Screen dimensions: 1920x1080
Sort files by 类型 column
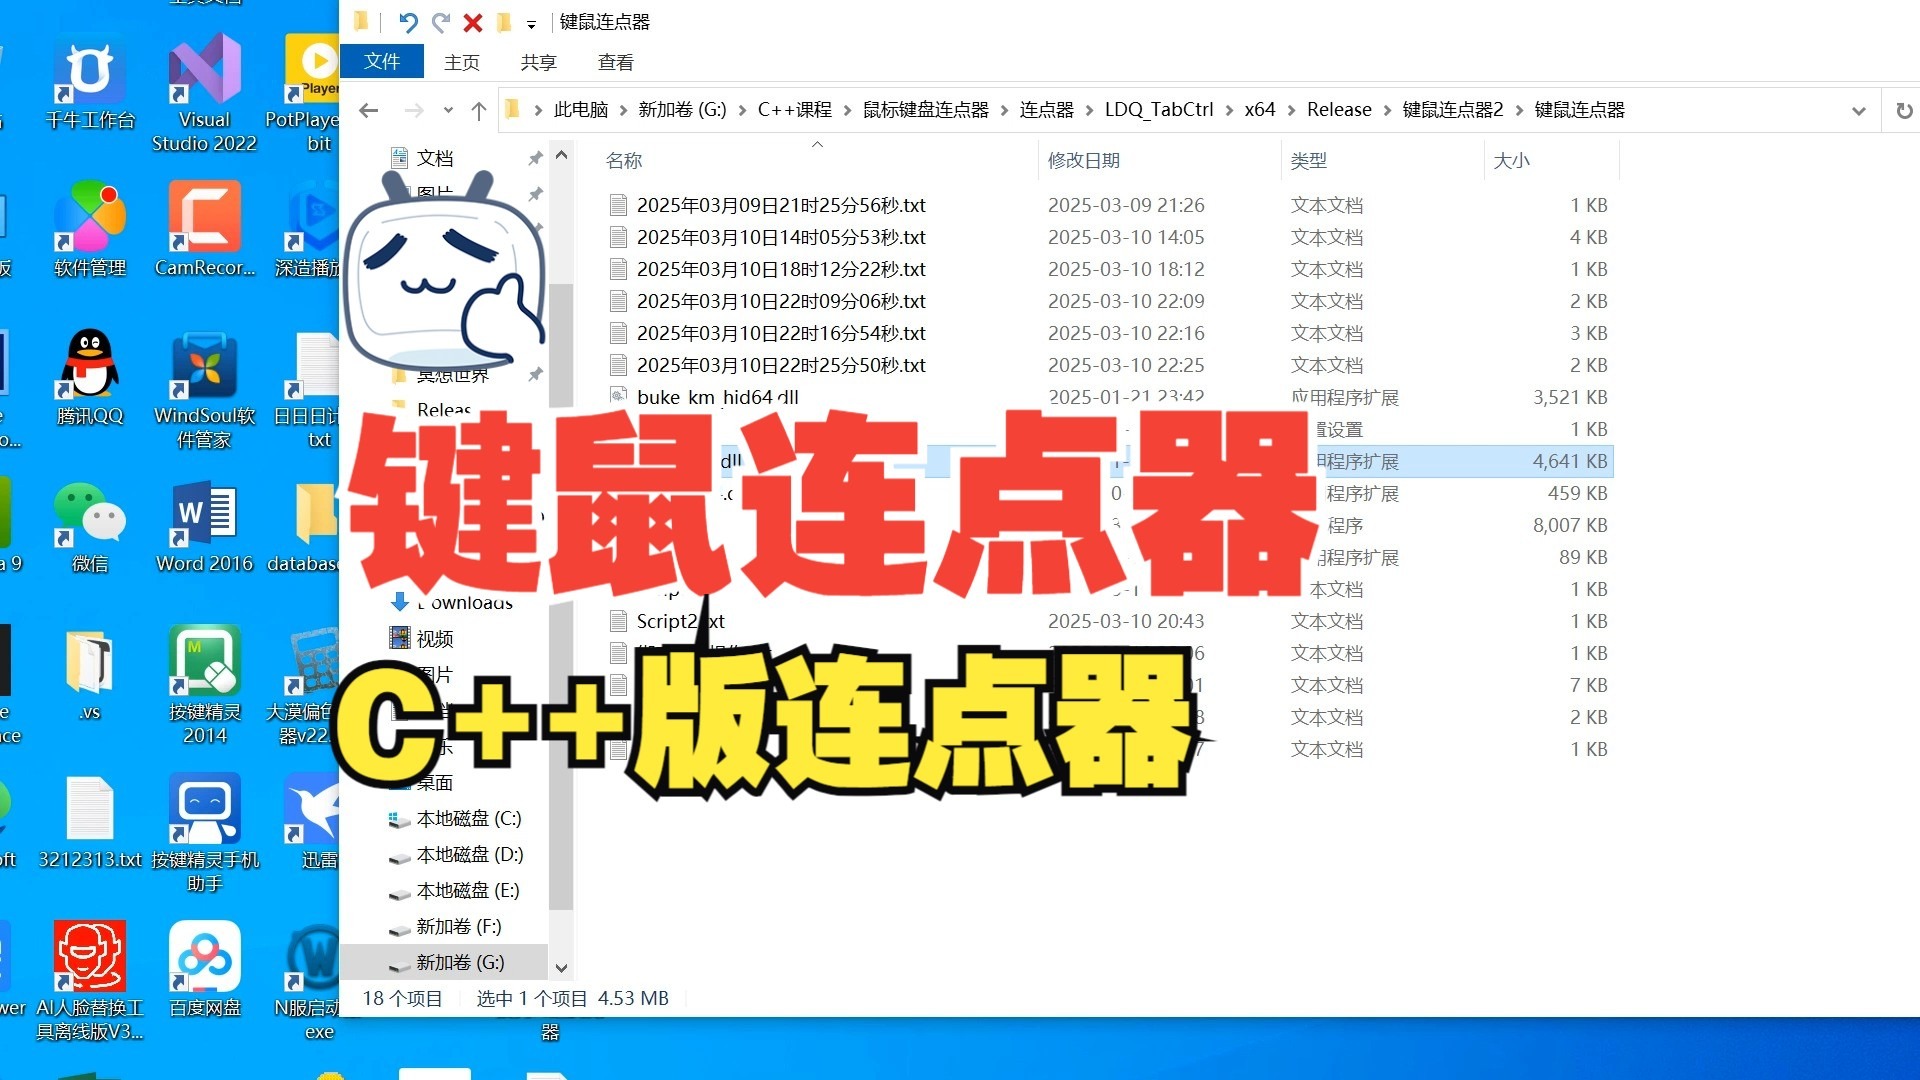[1308, 161]
